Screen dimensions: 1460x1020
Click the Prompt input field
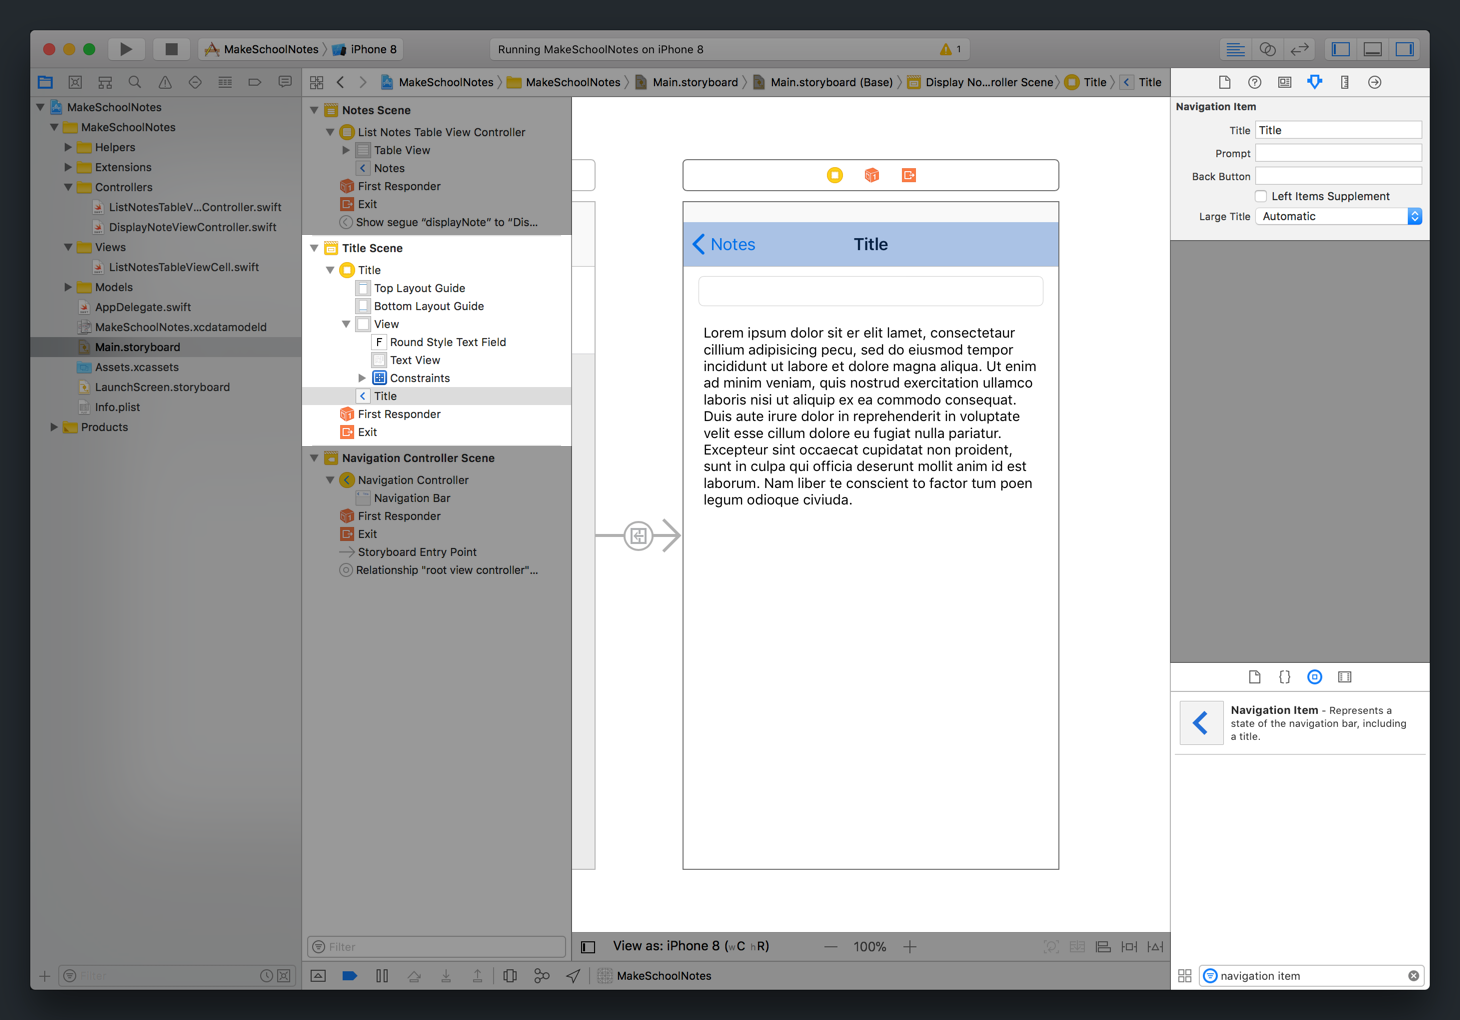[1337, 153]
